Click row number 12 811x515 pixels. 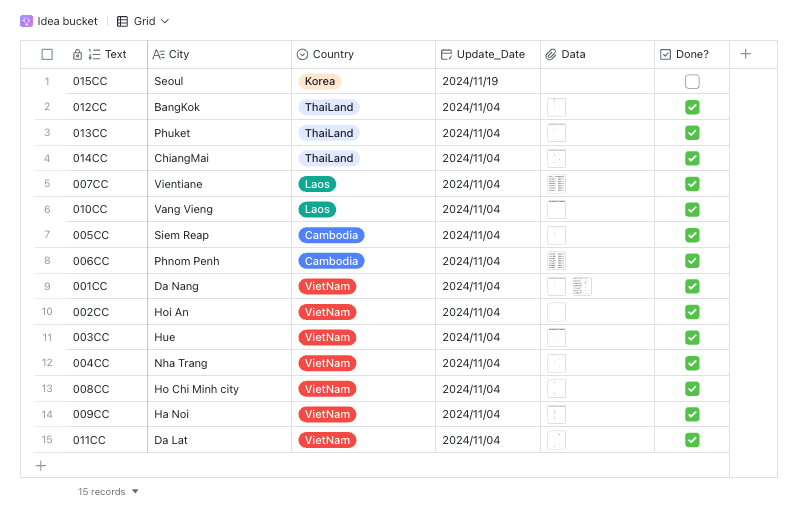[x=47, y=363]
